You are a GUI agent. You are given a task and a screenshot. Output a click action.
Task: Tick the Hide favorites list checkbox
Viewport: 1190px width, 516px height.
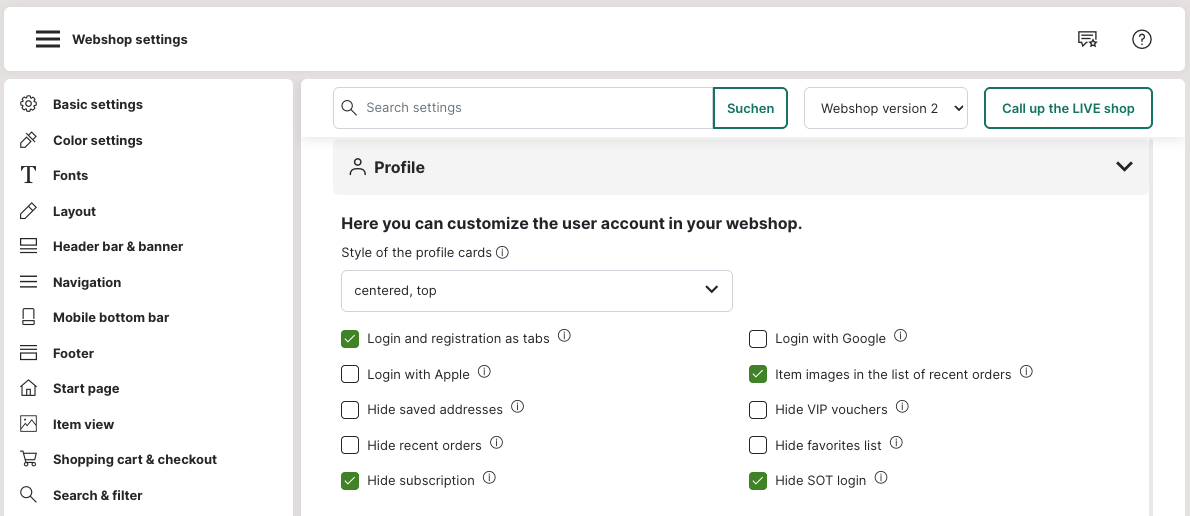758,445
